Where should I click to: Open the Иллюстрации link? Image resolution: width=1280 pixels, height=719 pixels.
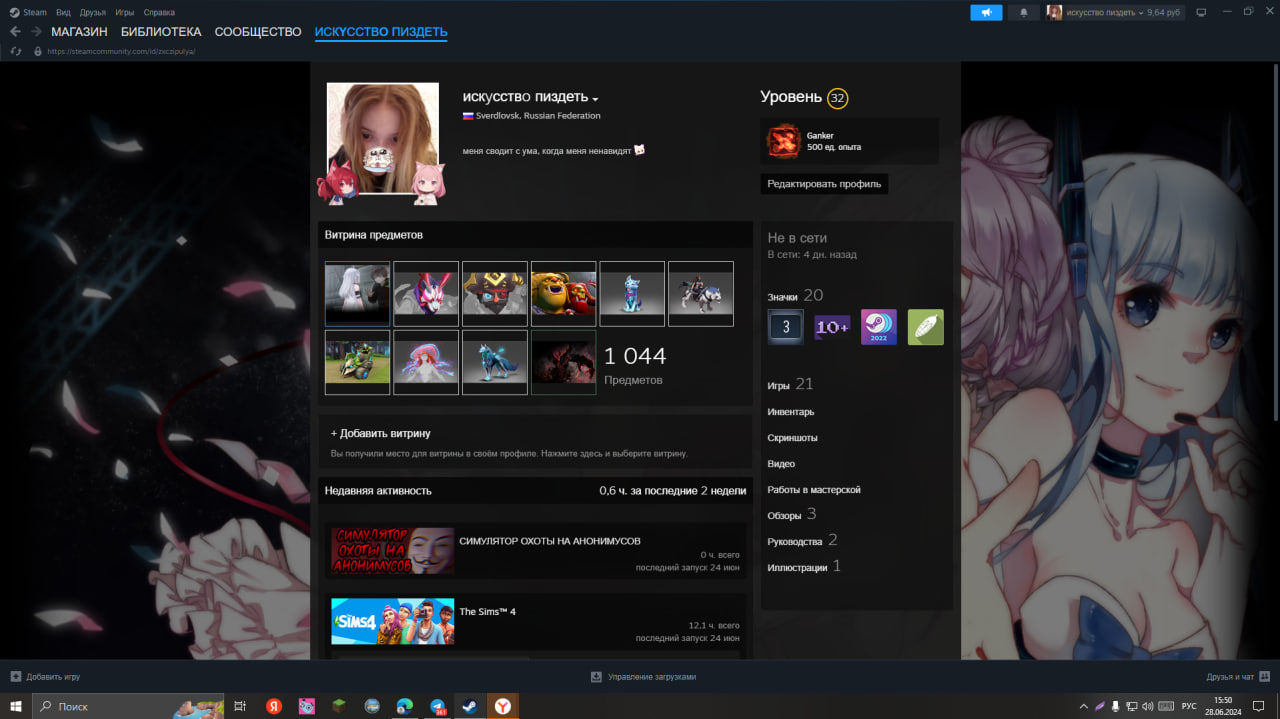tap(797, 567)
